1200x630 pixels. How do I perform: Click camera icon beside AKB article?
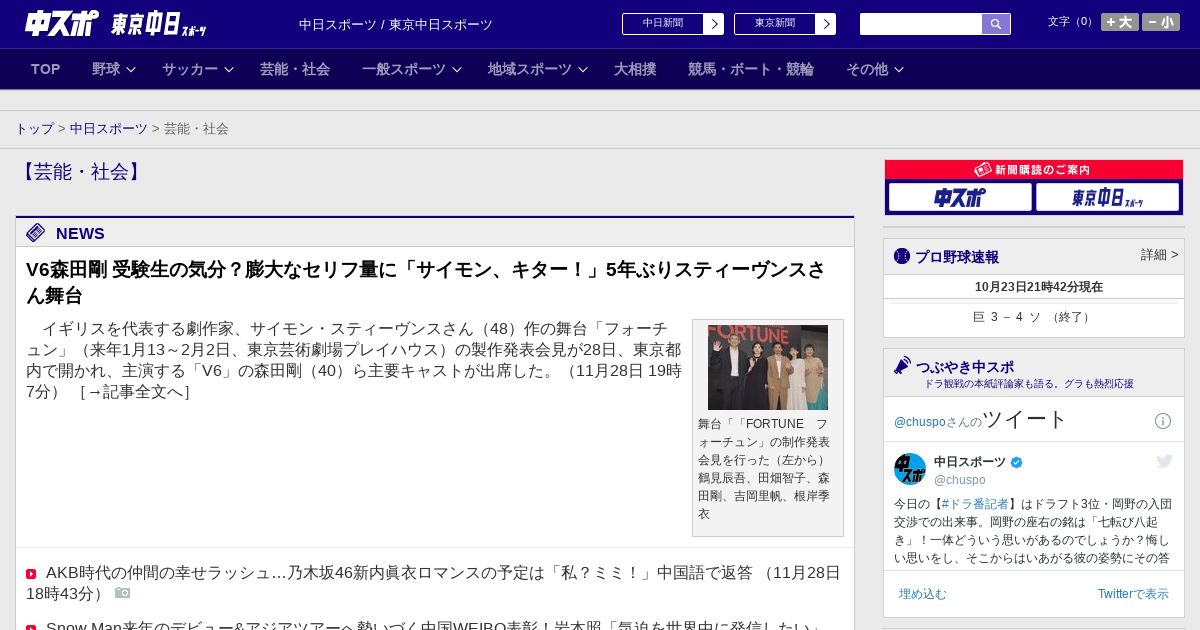(123, 593)
